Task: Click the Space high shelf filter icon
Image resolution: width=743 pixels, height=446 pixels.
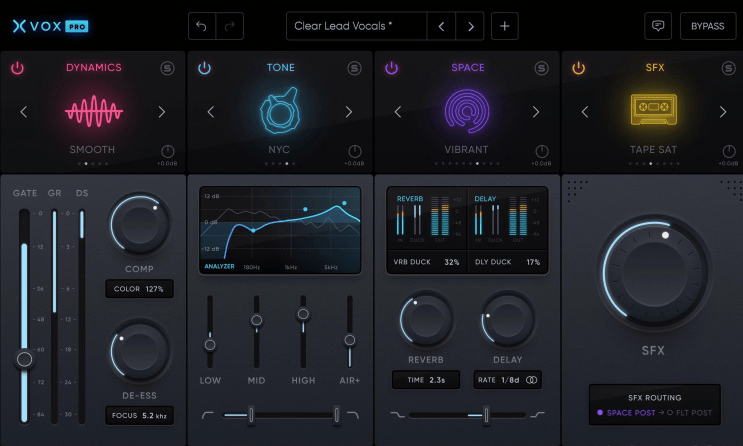Action: click(x=537, y=415)
